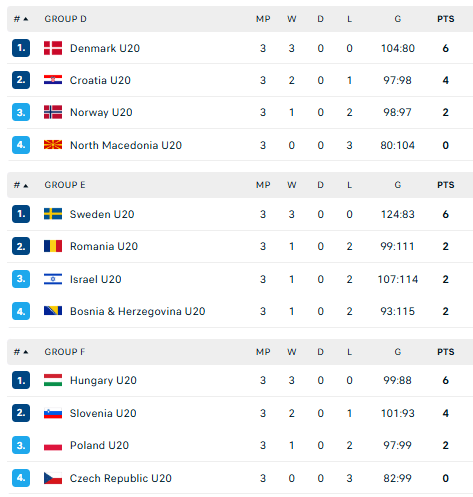Click the Israel flag icon
This screenshot has height=497, width=473.
53,279
